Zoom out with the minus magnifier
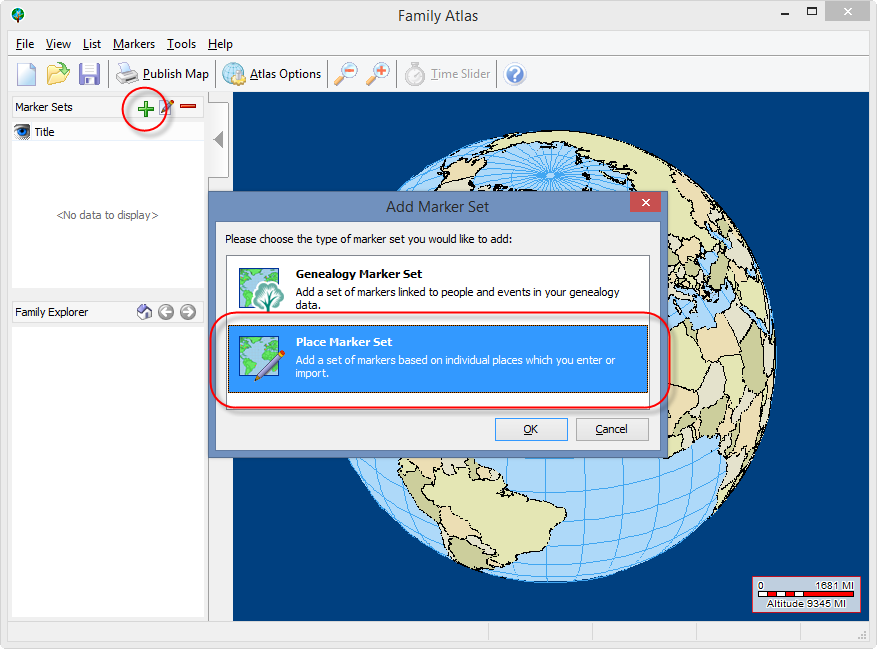Image resolution: width=877 pixels, height=649 pixels. click(346, 74)
